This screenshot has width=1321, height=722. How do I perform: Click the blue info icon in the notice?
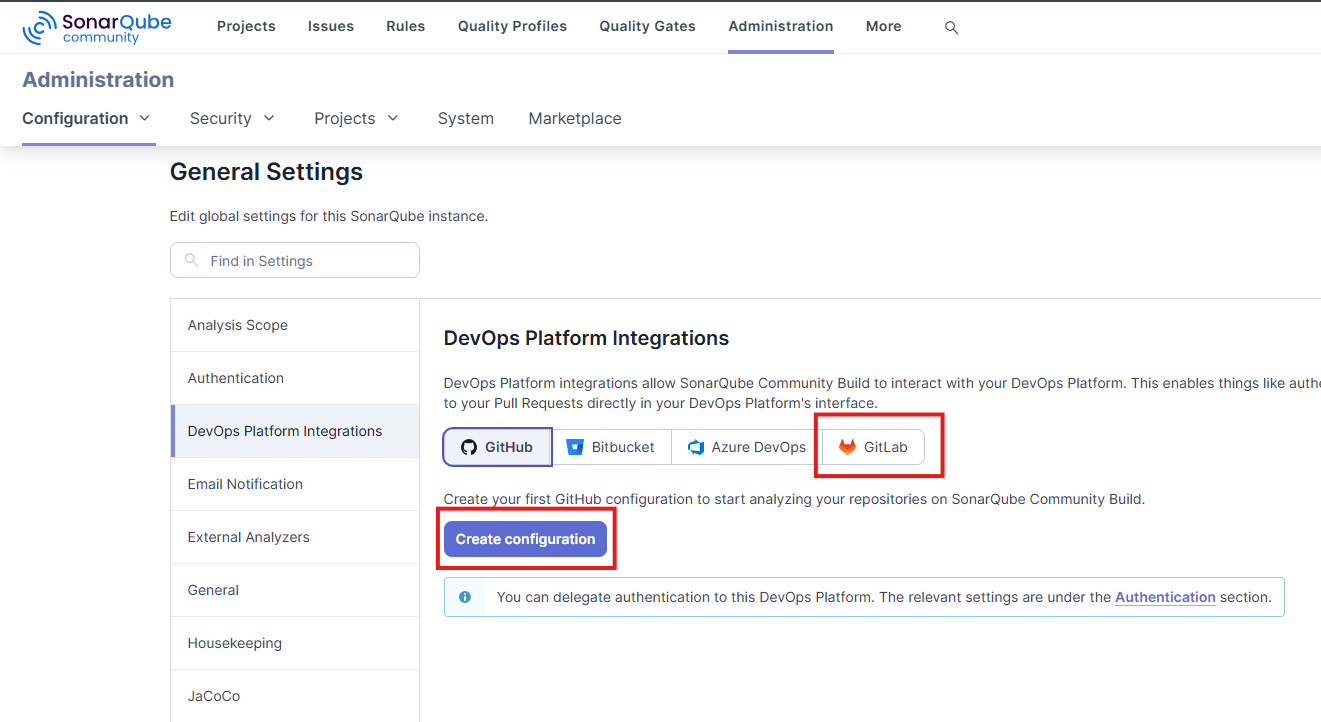click(x=465, y=597)
